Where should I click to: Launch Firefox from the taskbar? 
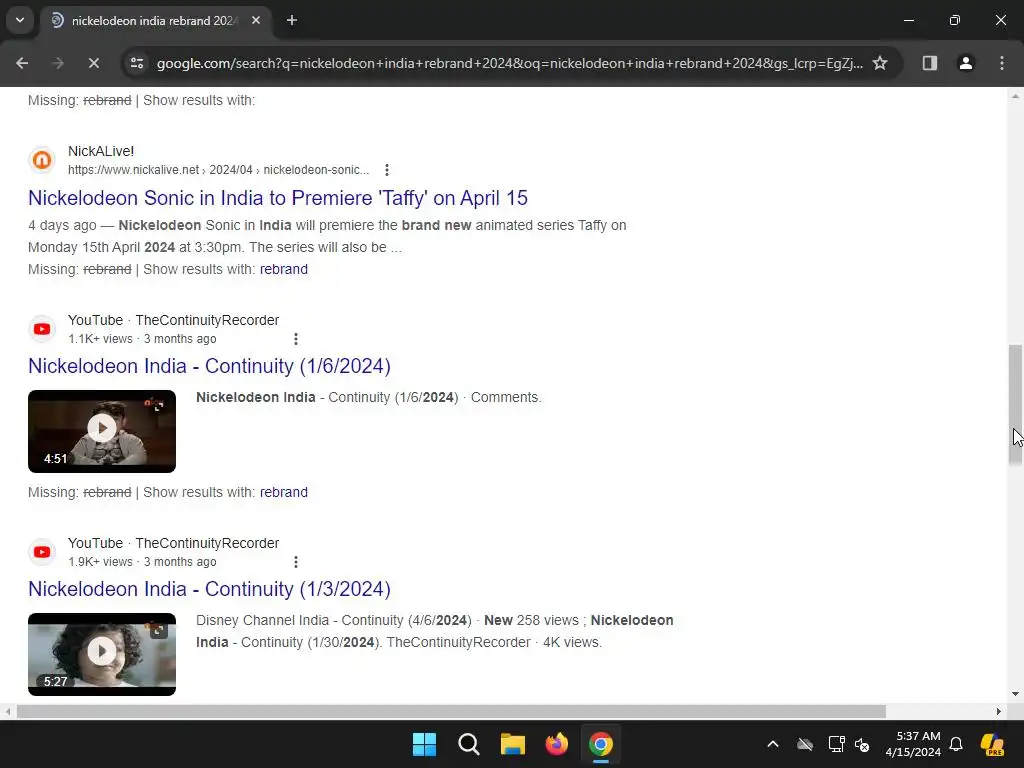556,744
